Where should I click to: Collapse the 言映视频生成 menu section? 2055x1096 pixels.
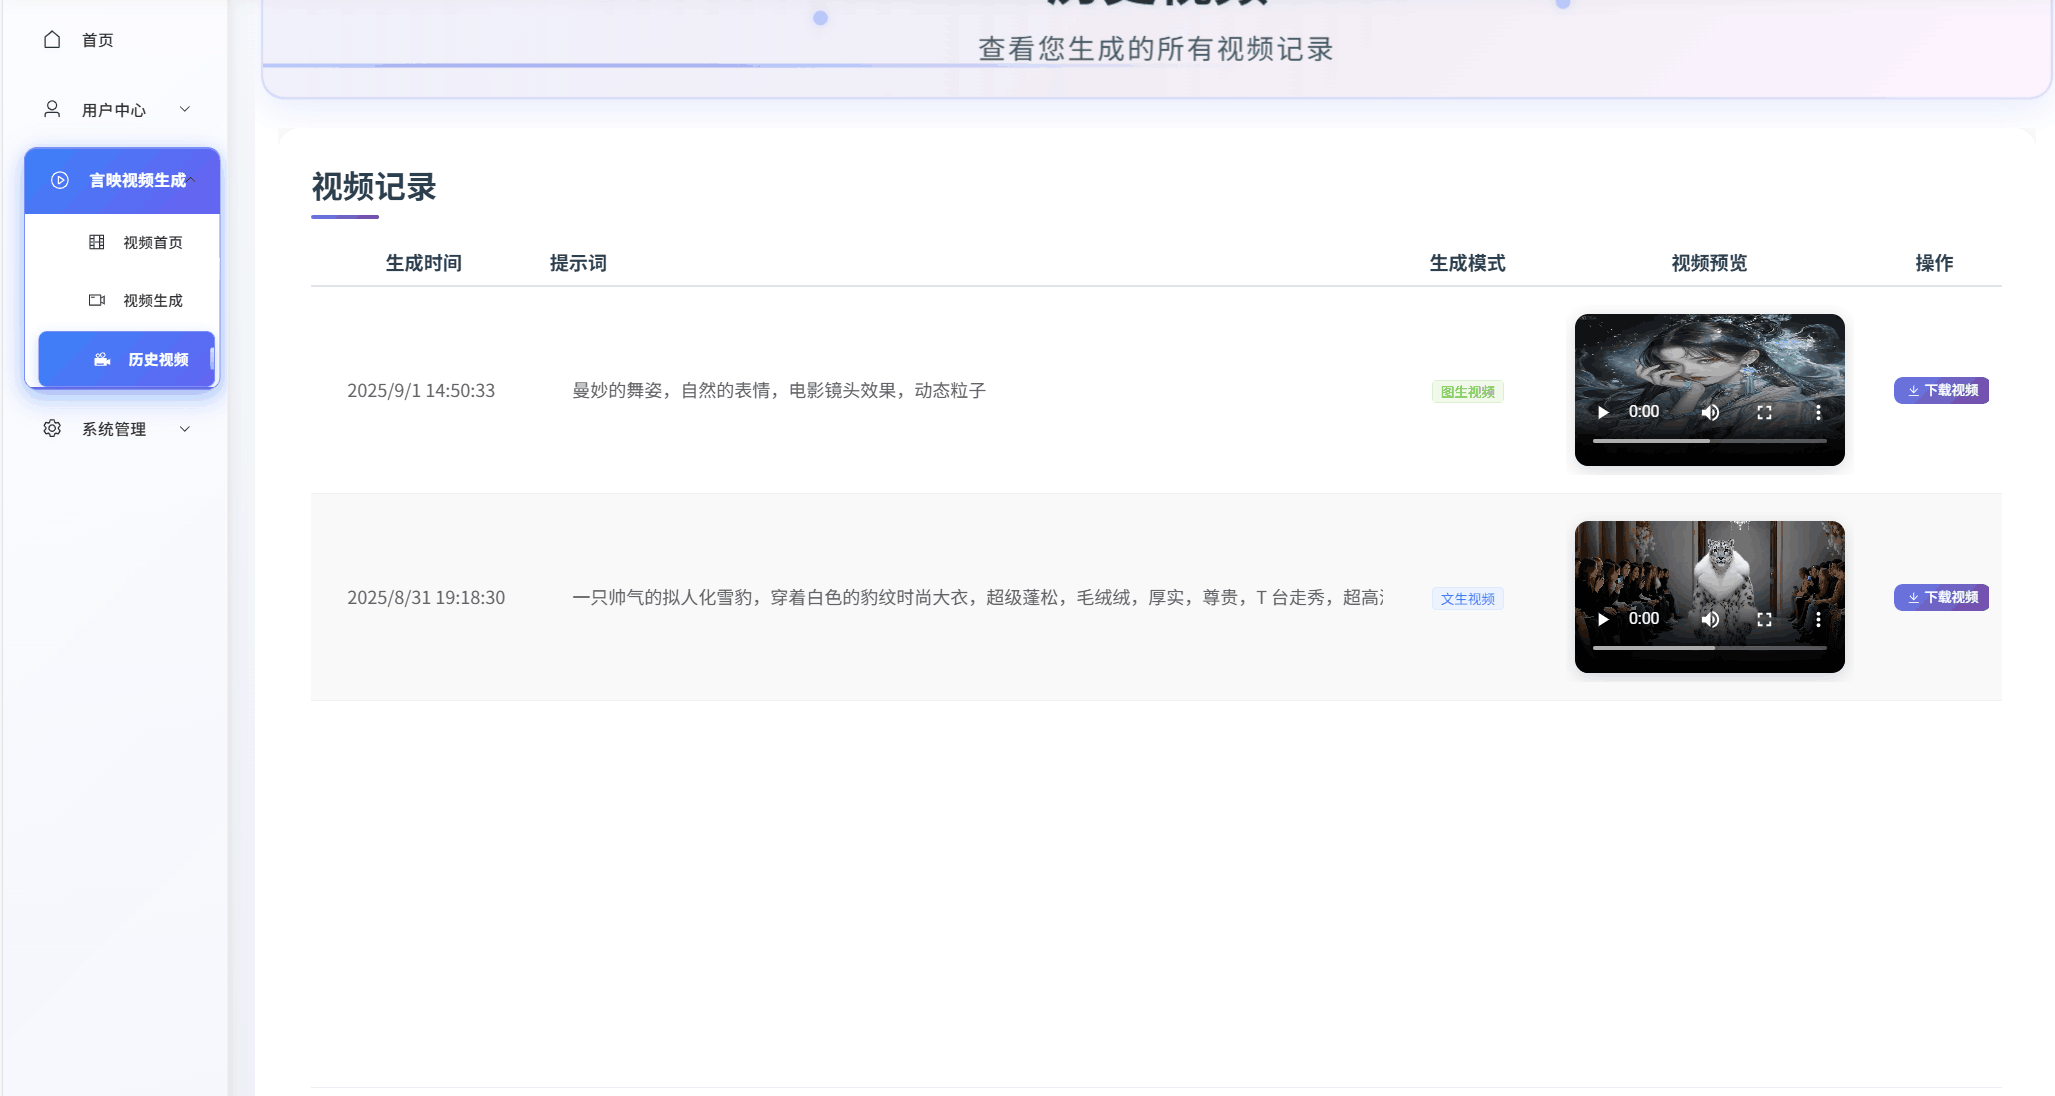coord(191,180)
